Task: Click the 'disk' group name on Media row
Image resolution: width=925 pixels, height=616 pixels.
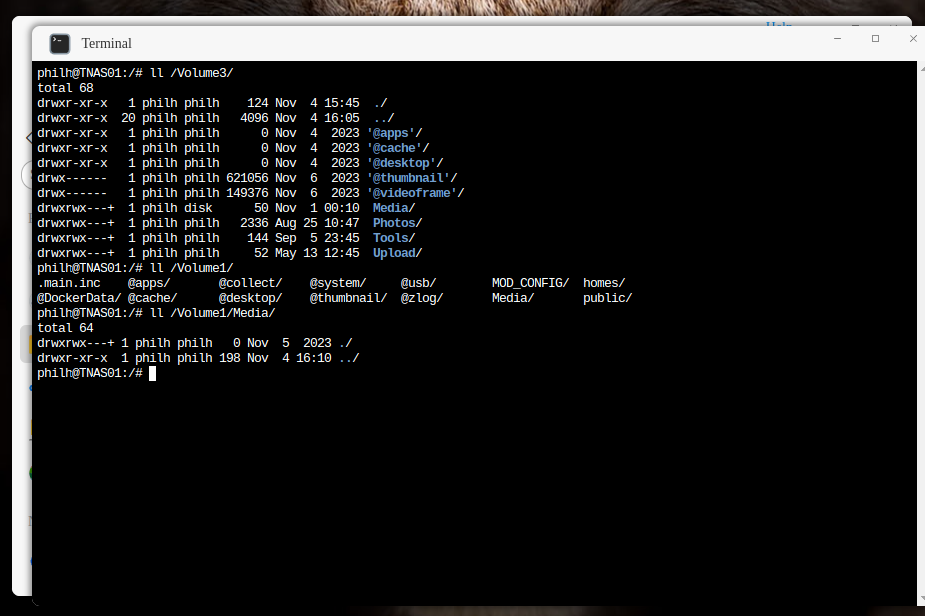Action: point(198,208)
